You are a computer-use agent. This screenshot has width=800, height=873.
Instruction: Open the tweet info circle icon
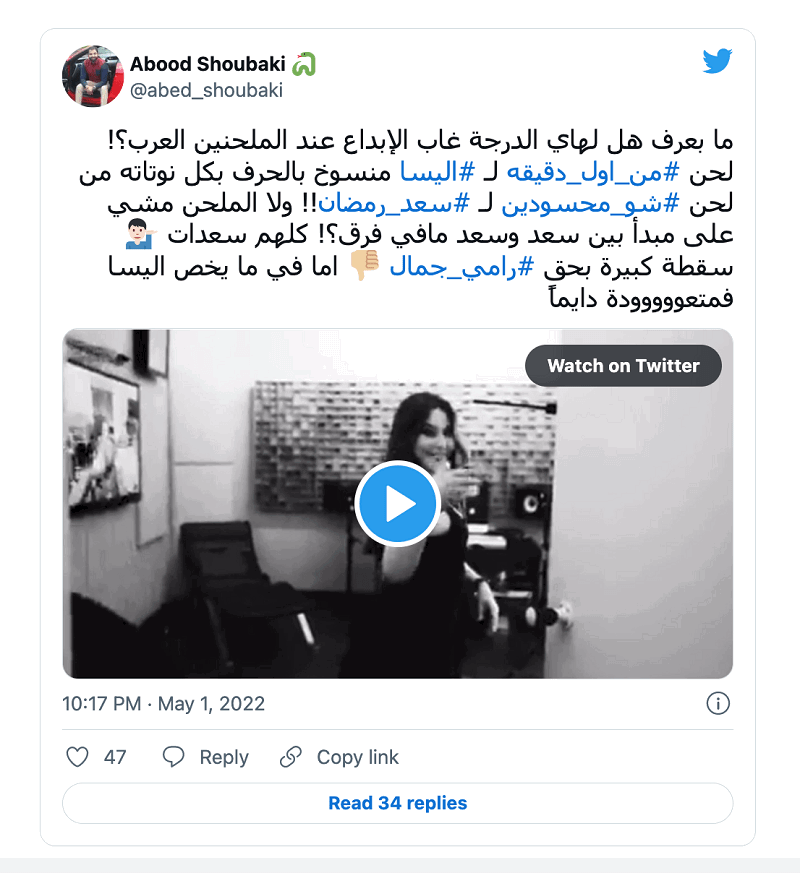click(718, 703)
